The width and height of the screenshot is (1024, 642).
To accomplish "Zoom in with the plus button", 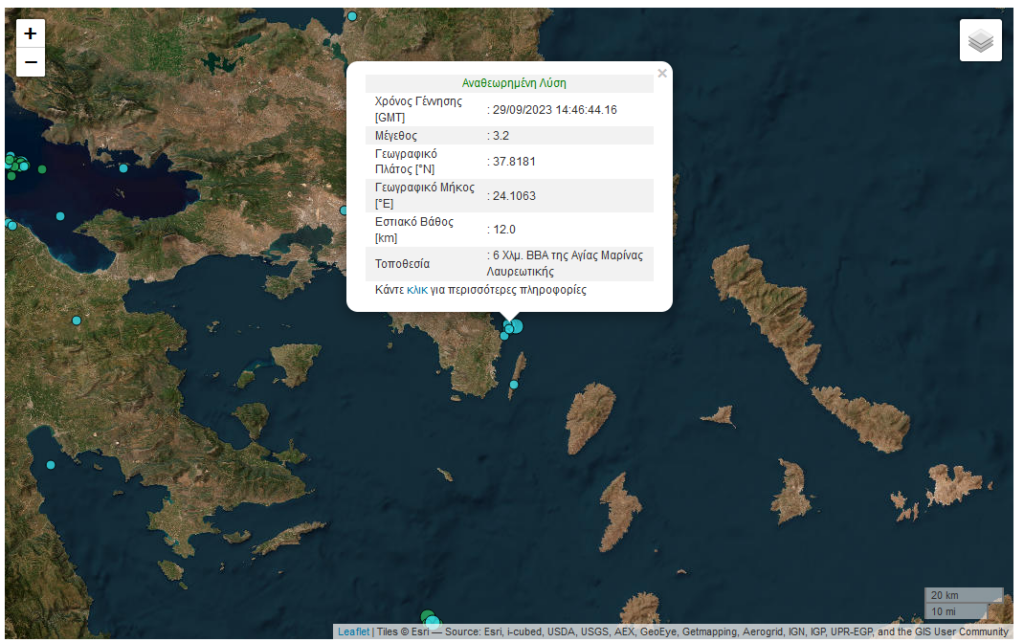I will (30, 33).
